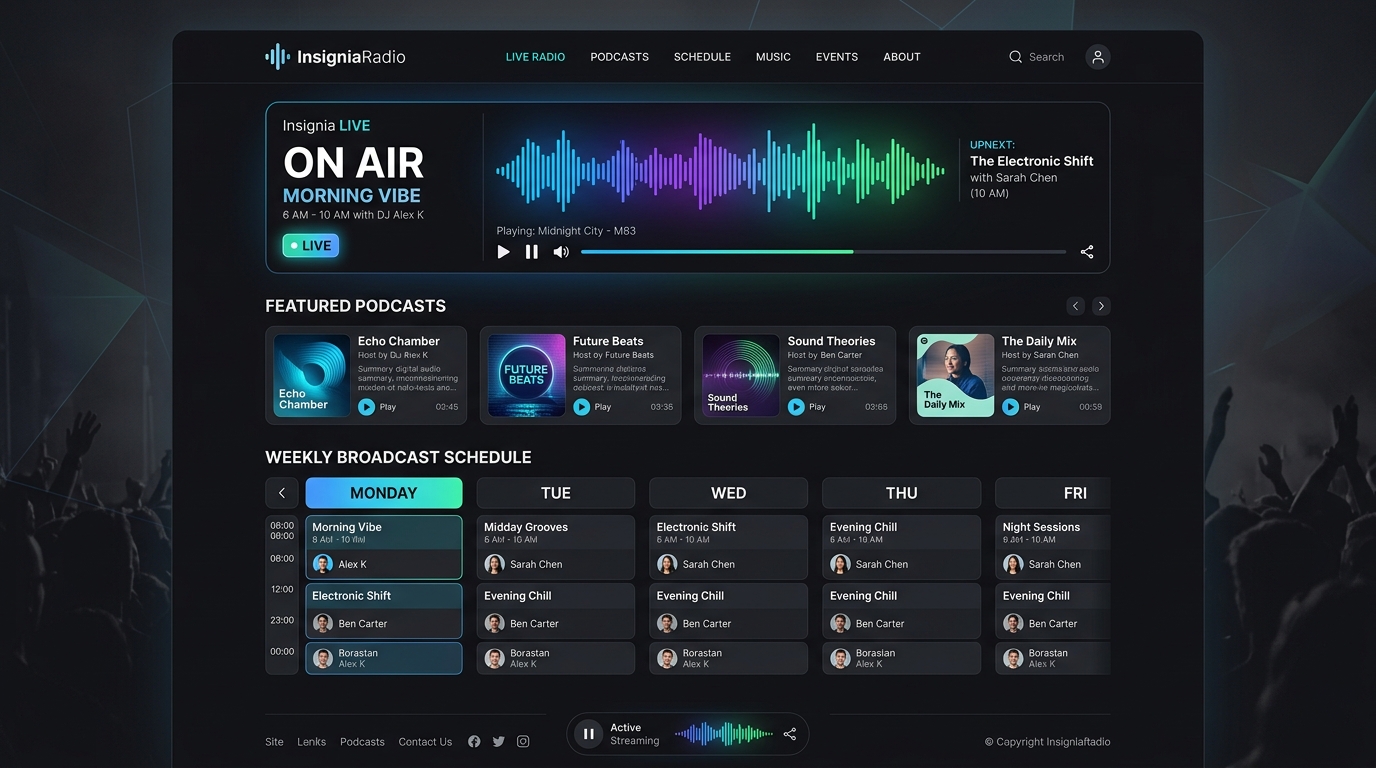Open the Future Beats cover thumbnail
Screen dimensions: 1376x768
[x=527, y=375]
